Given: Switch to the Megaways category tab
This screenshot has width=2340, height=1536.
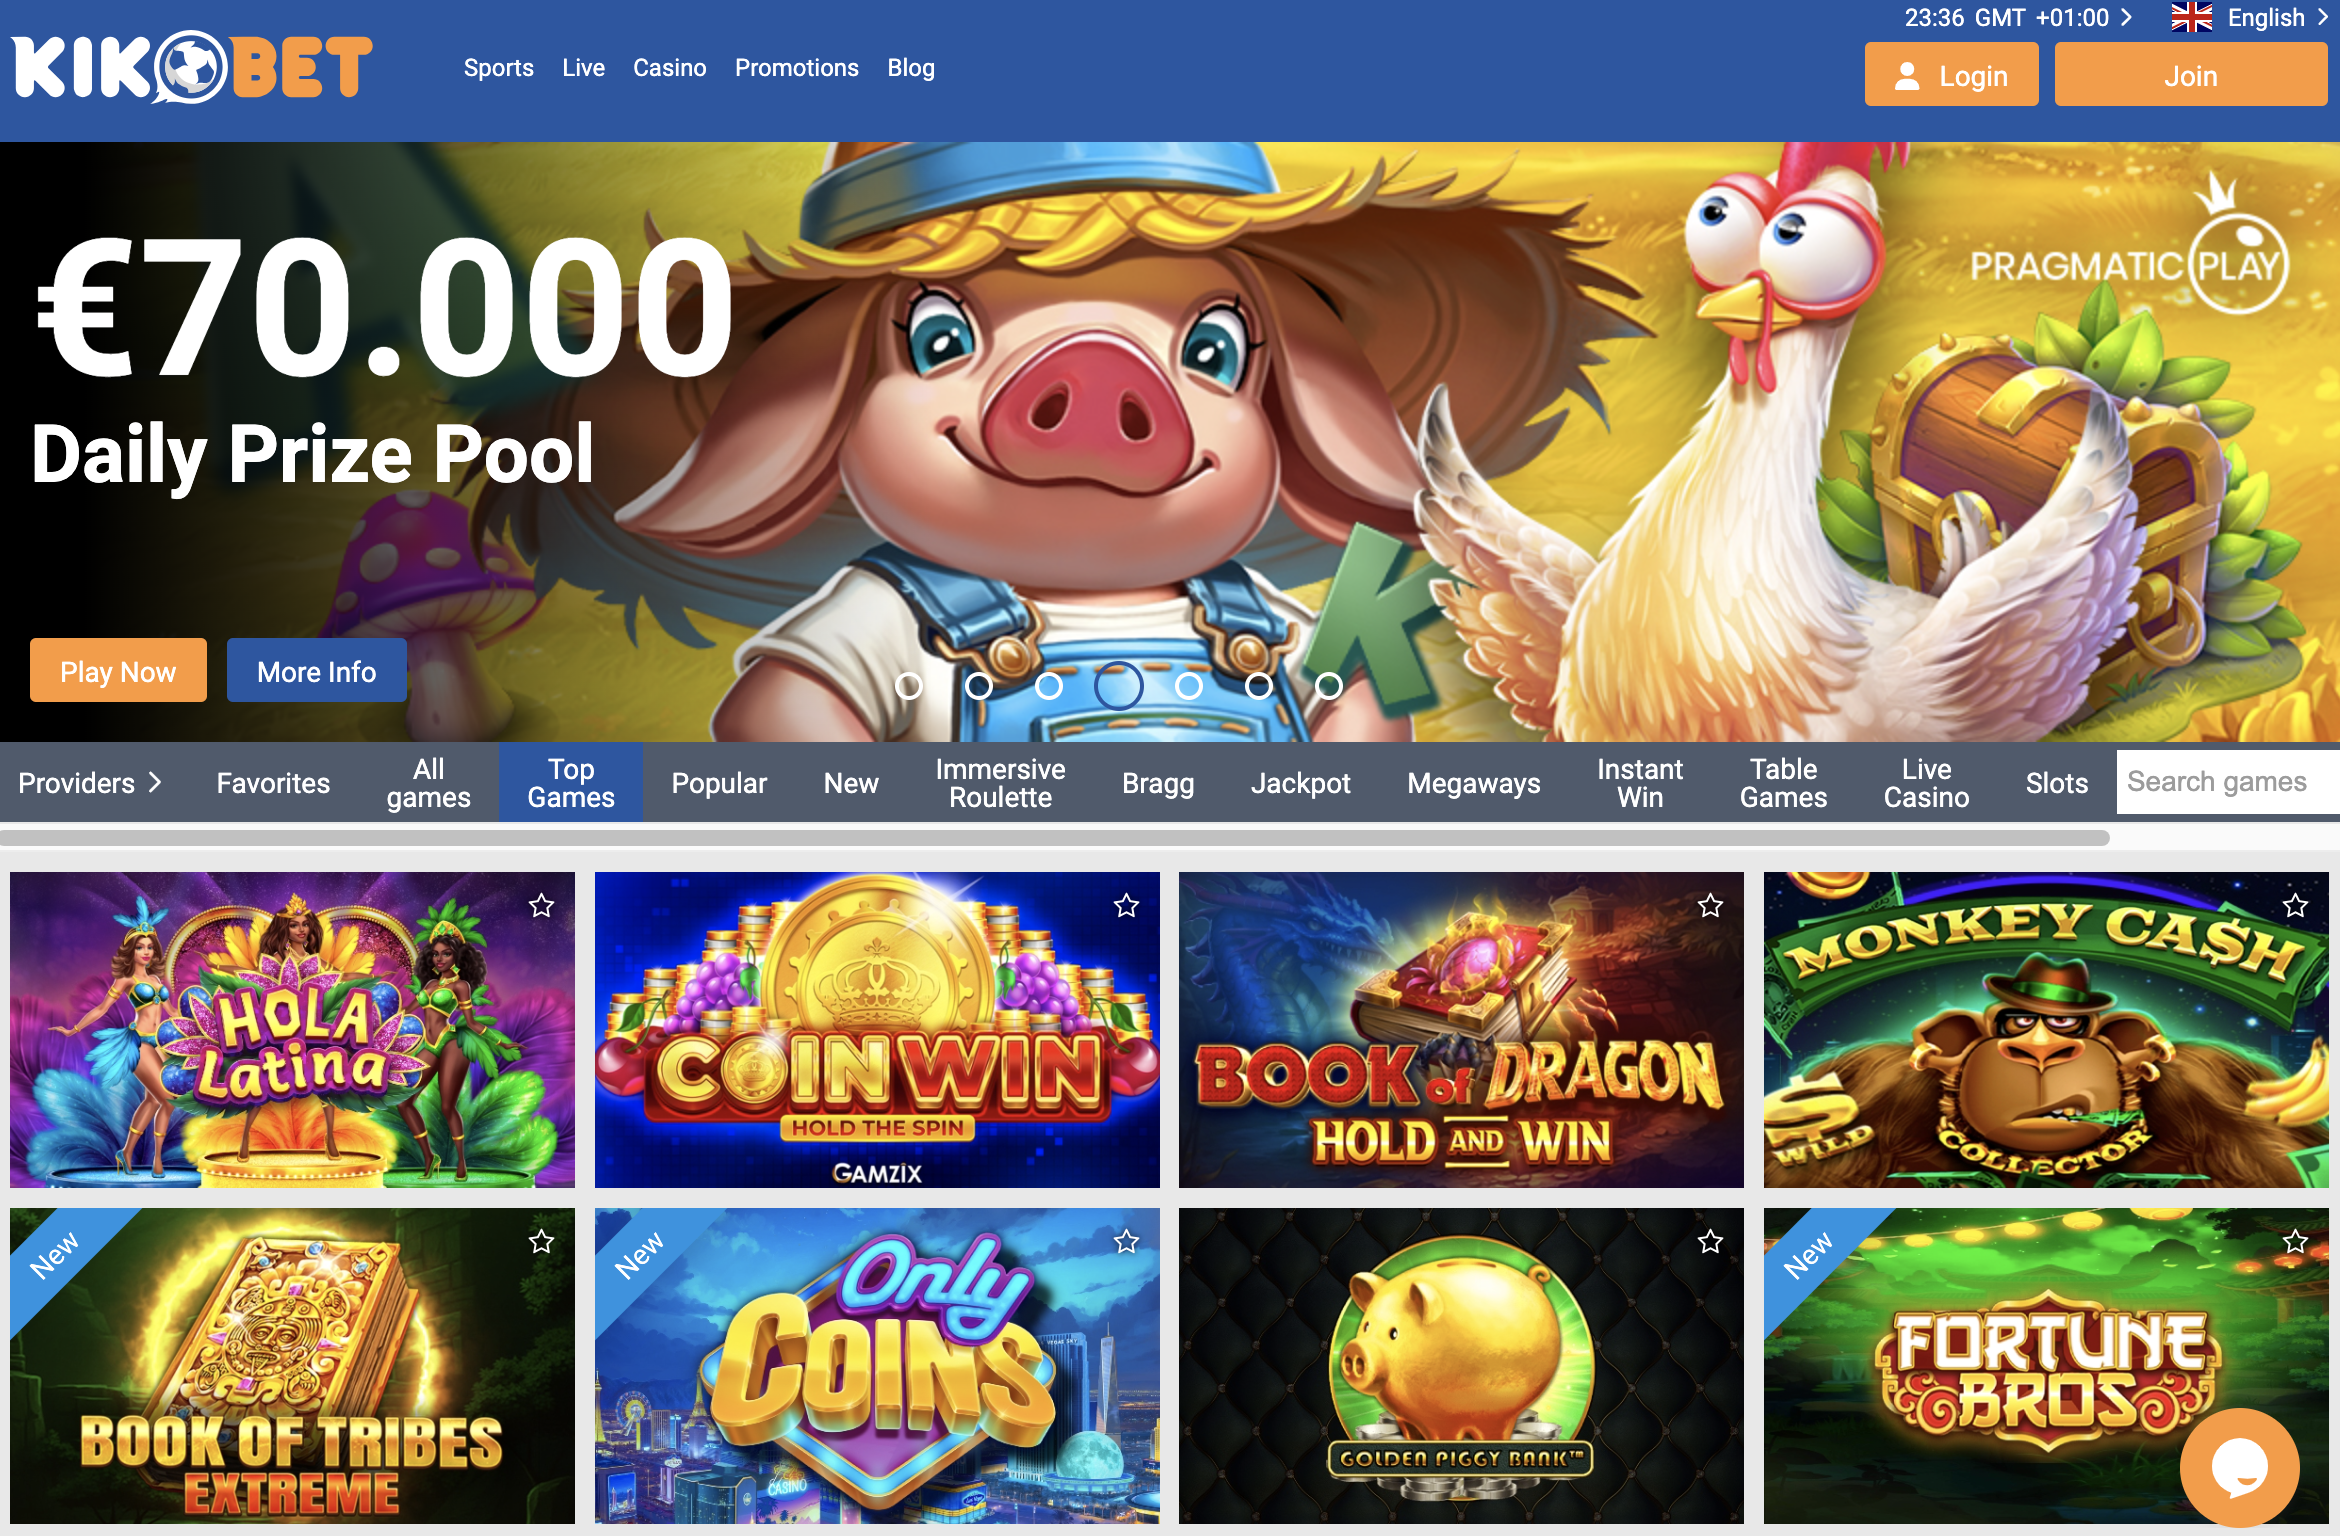Looking at the screenshot, I should pyautogui.click(x=1473, y=783).
